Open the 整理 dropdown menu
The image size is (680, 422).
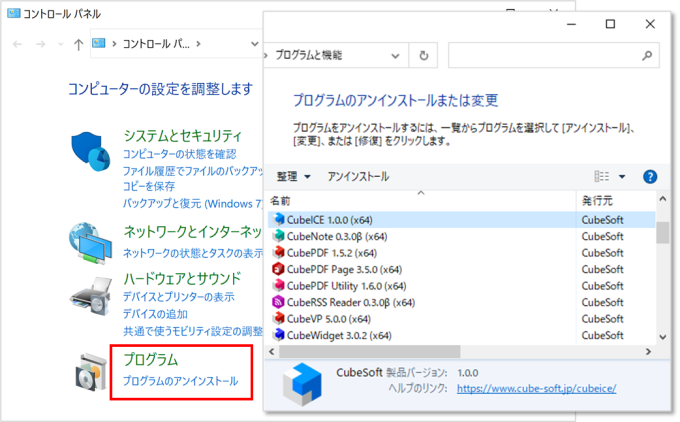tap(294, 177)
